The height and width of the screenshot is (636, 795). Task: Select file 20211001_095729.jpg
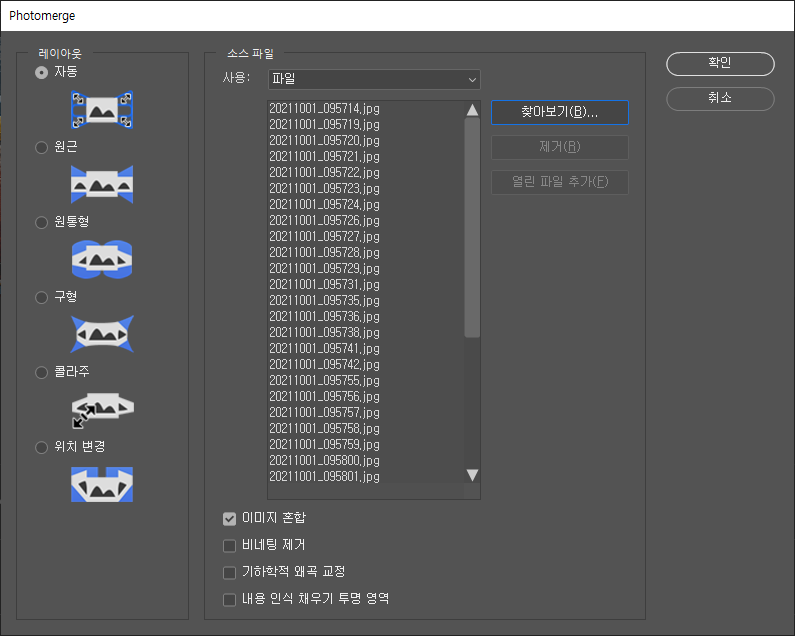pos(324,269)
